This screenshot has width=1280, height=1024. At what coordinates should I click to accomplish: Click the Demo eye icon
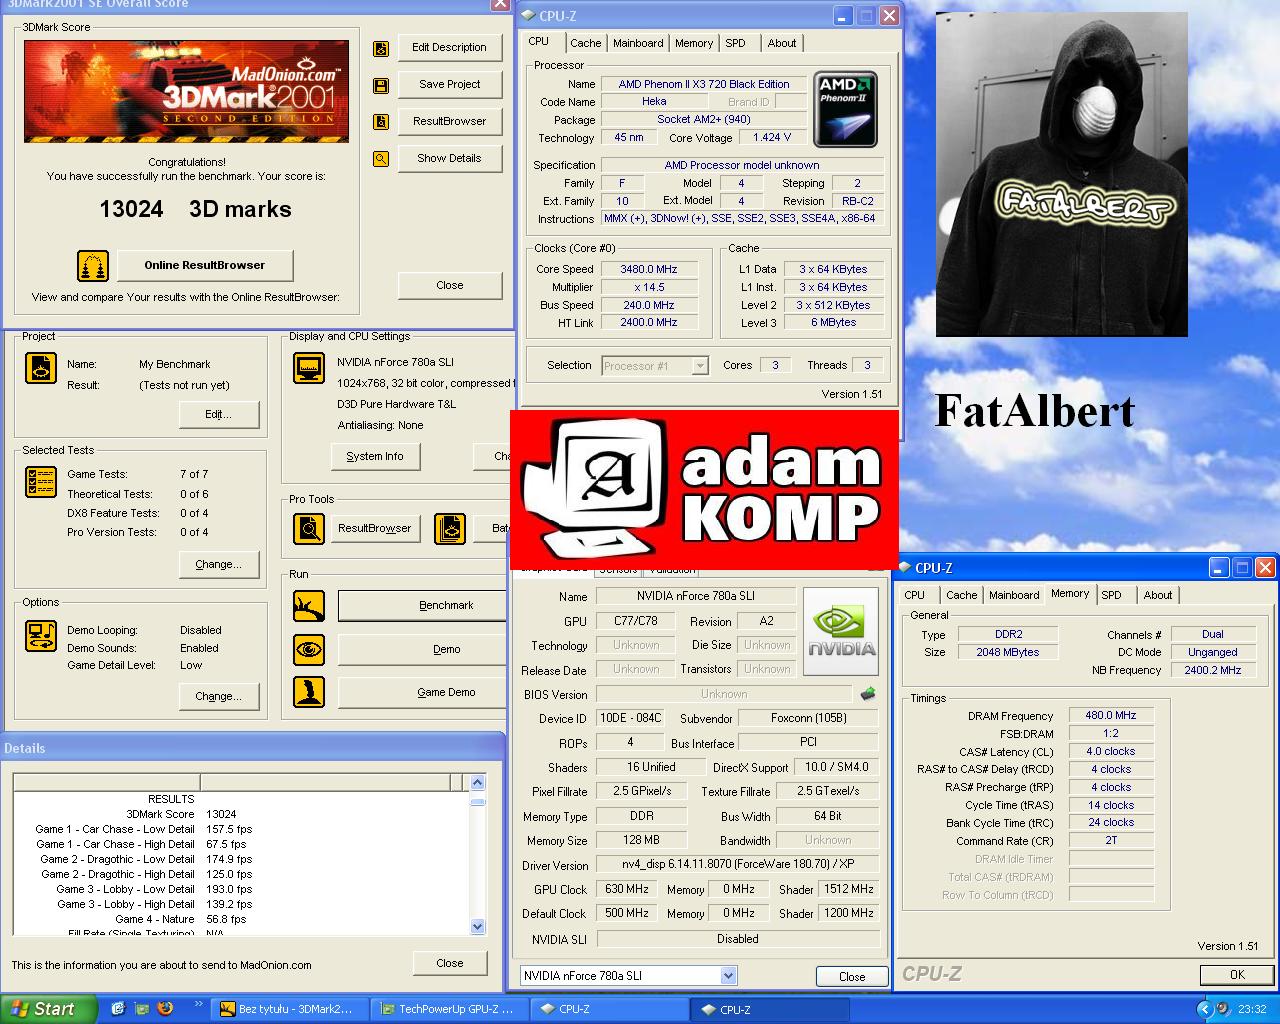tap(309, 650)
